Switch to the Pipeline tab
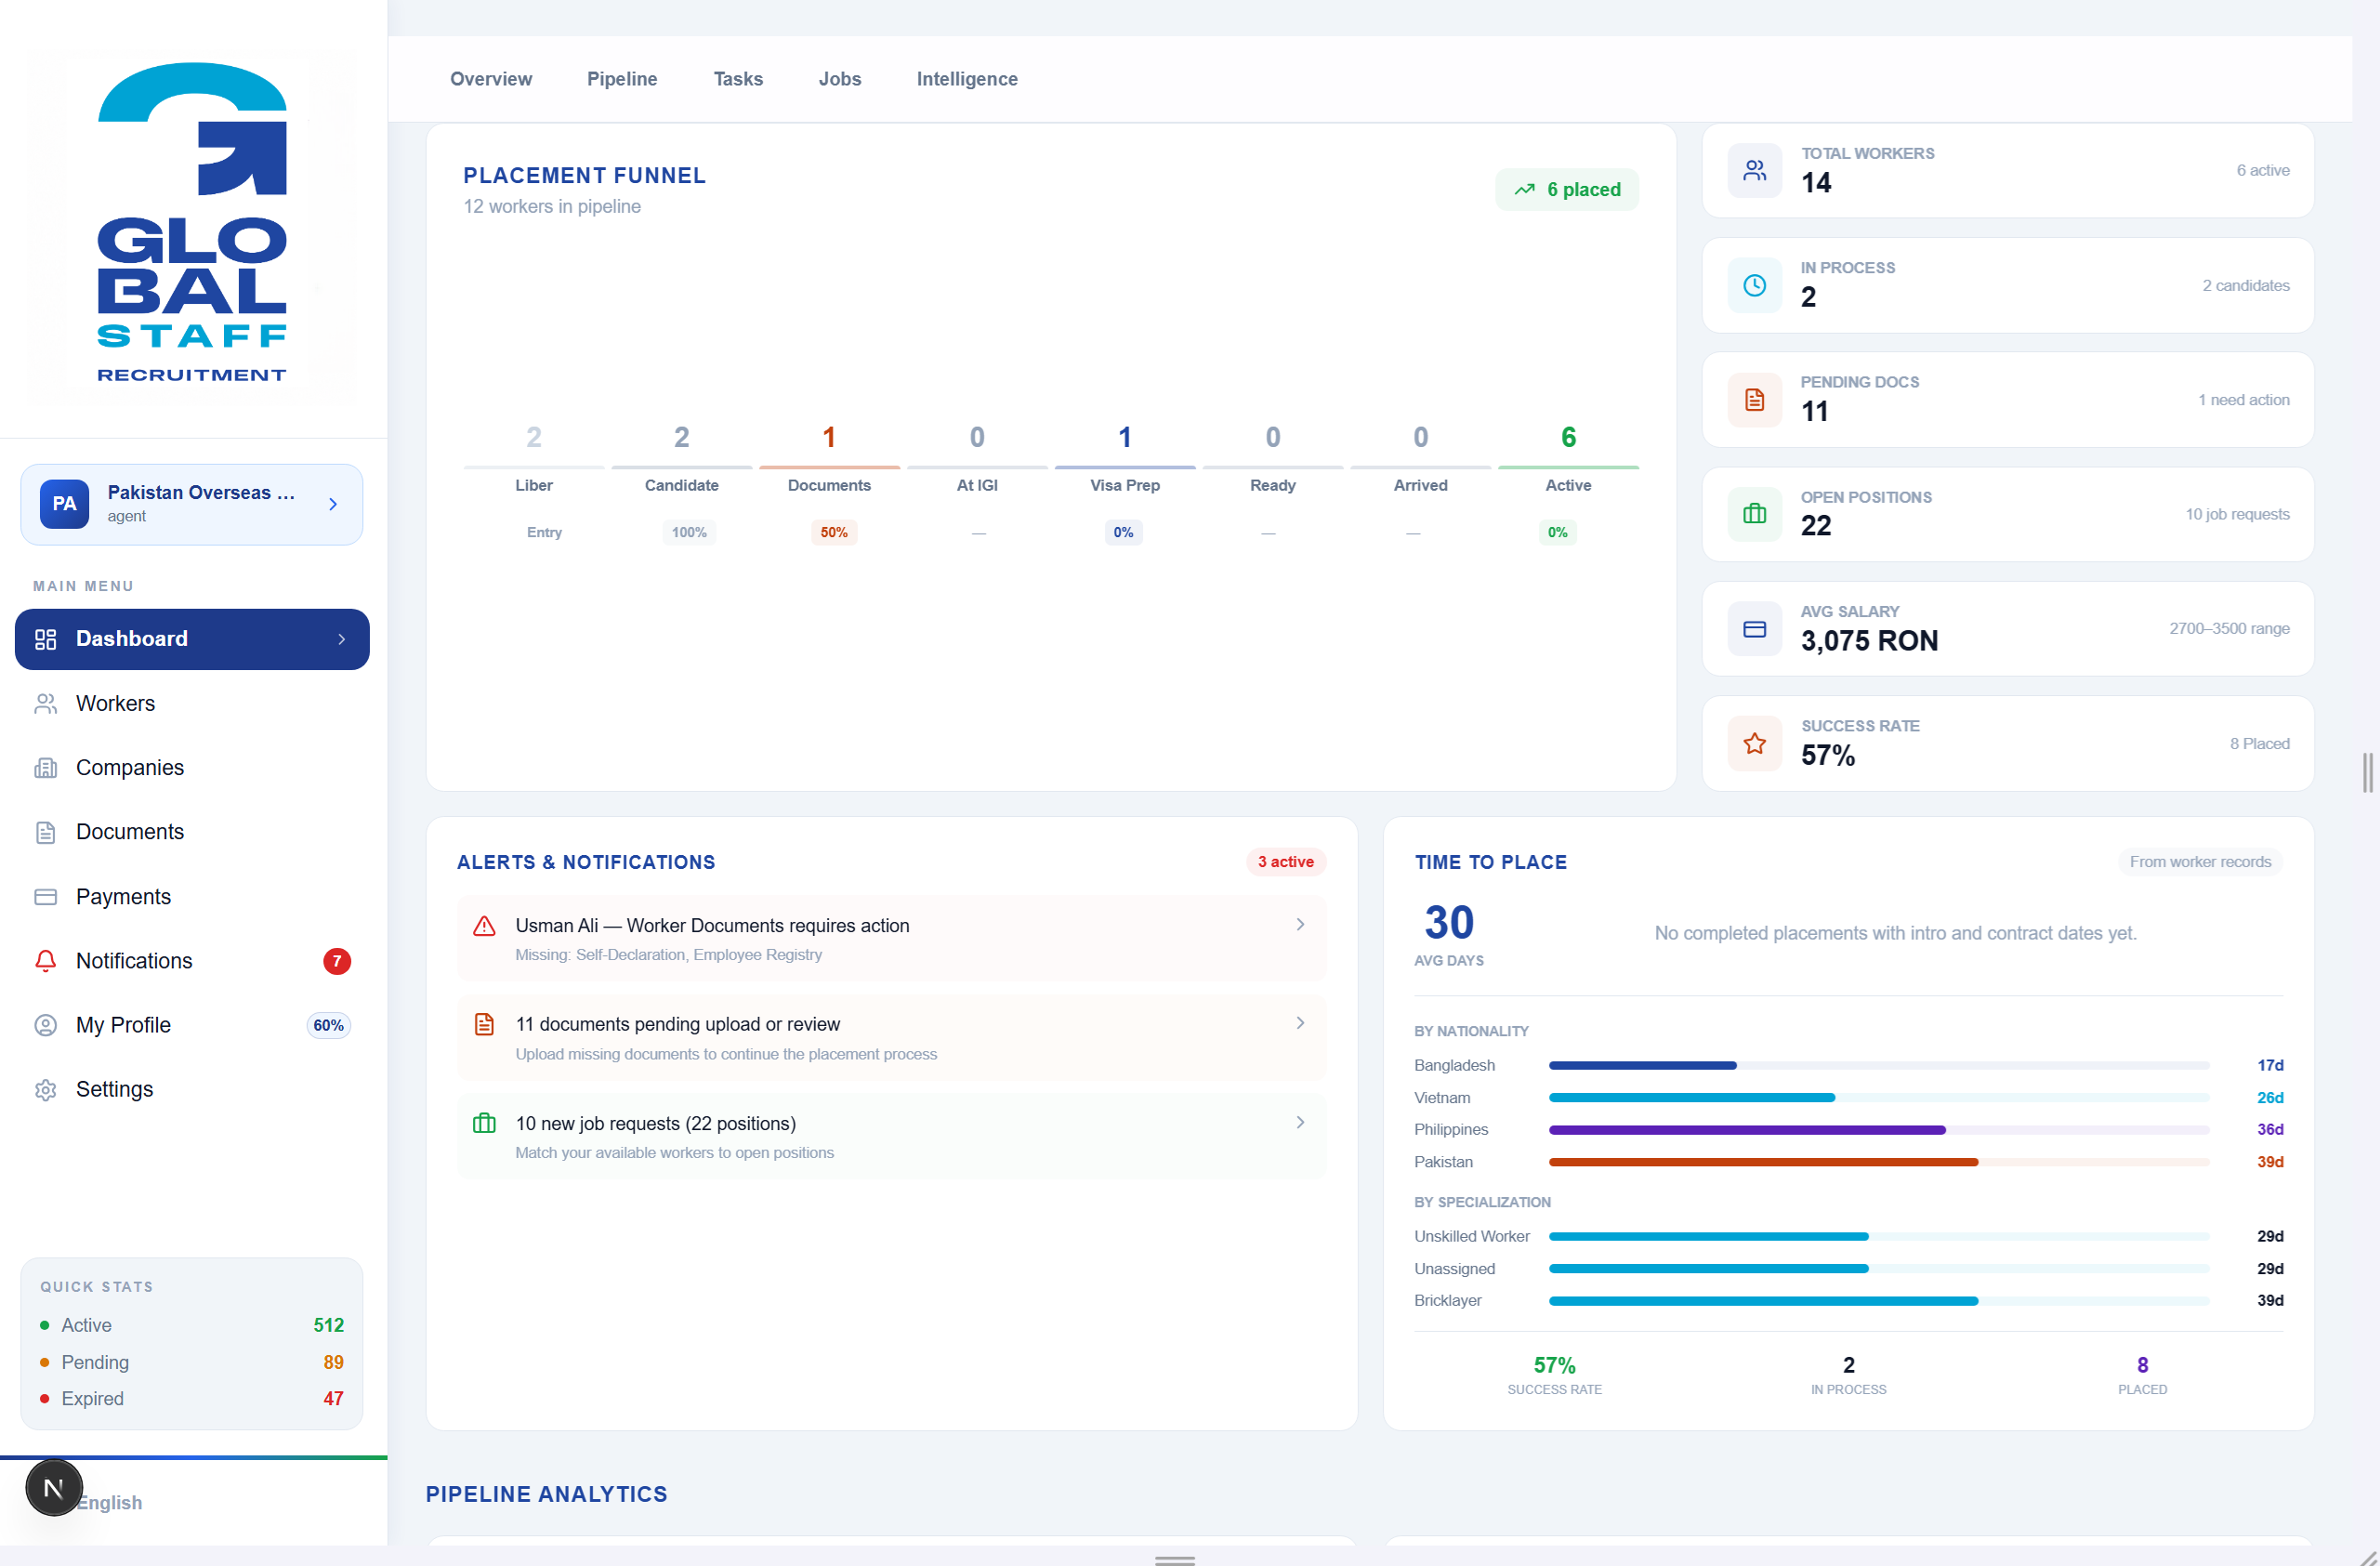This screenshot has height=1566, width=2380. click(x=622, y=79)
